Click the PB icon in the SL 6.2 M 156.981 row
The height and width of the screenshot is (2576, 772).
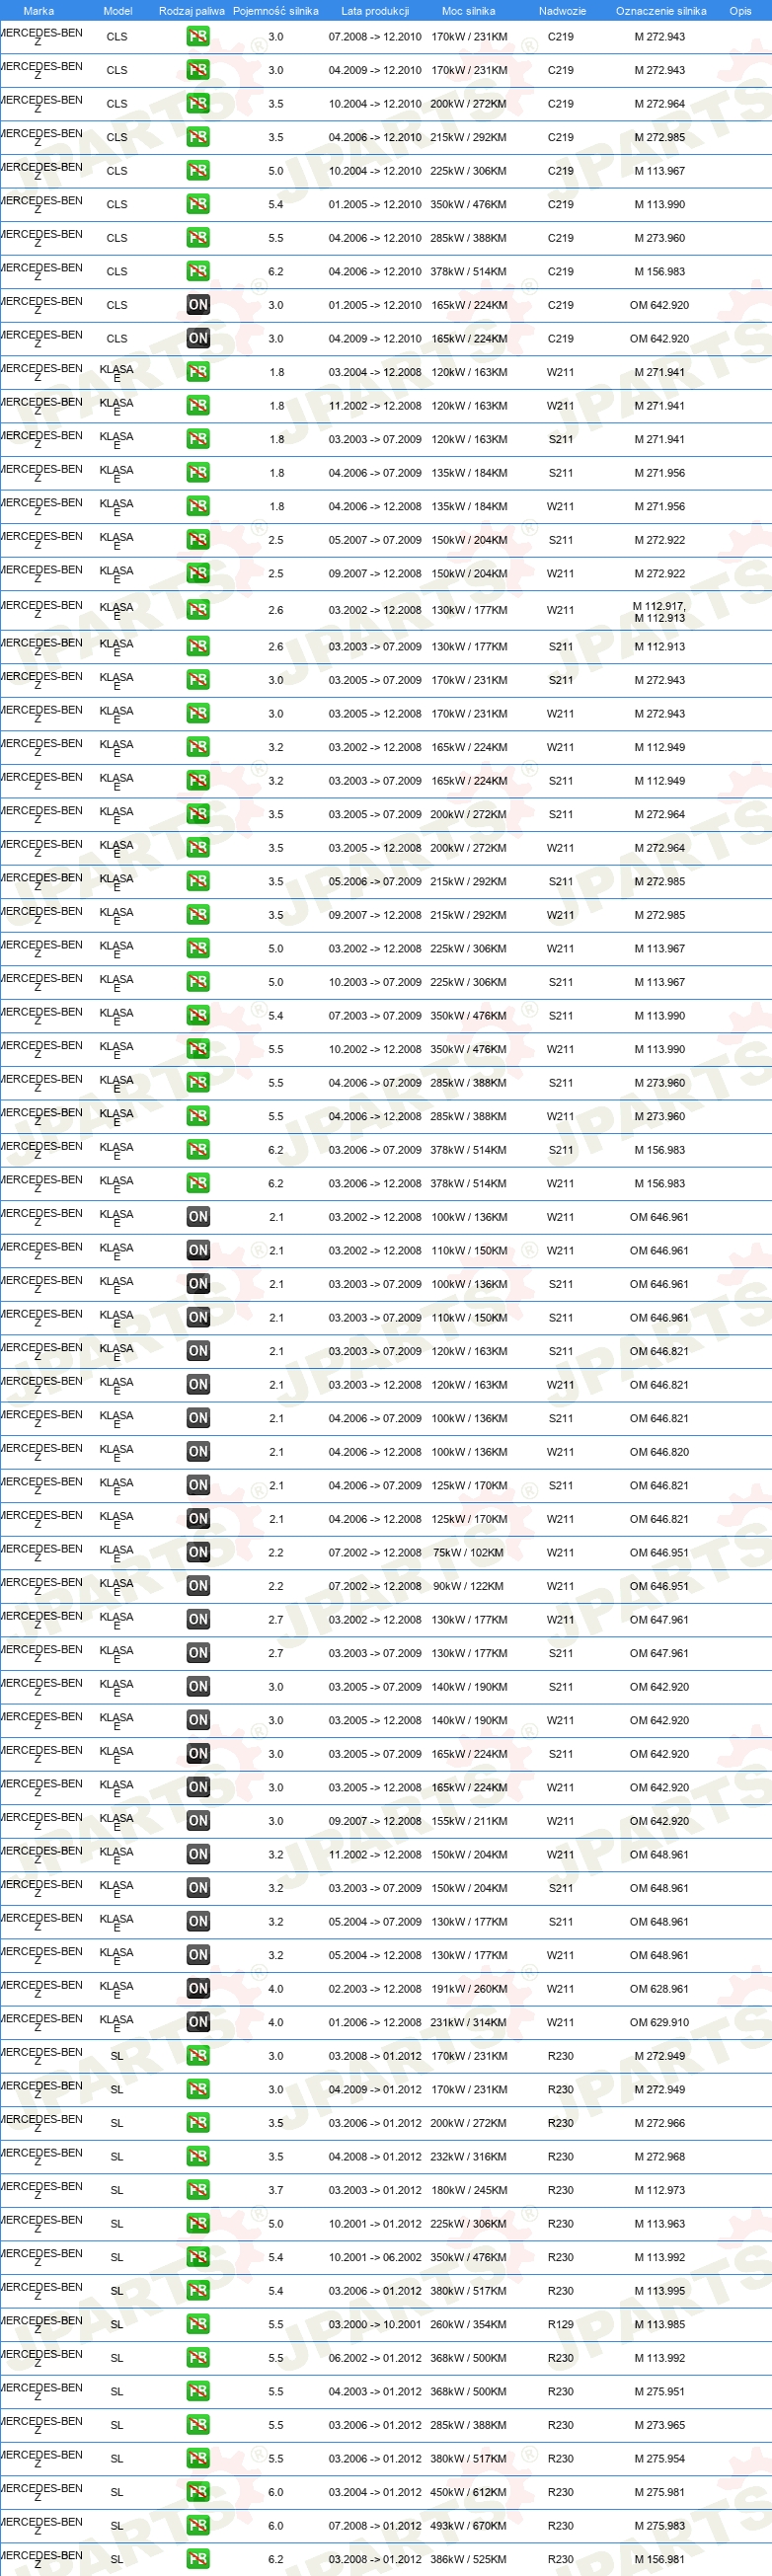(198, 2559)
